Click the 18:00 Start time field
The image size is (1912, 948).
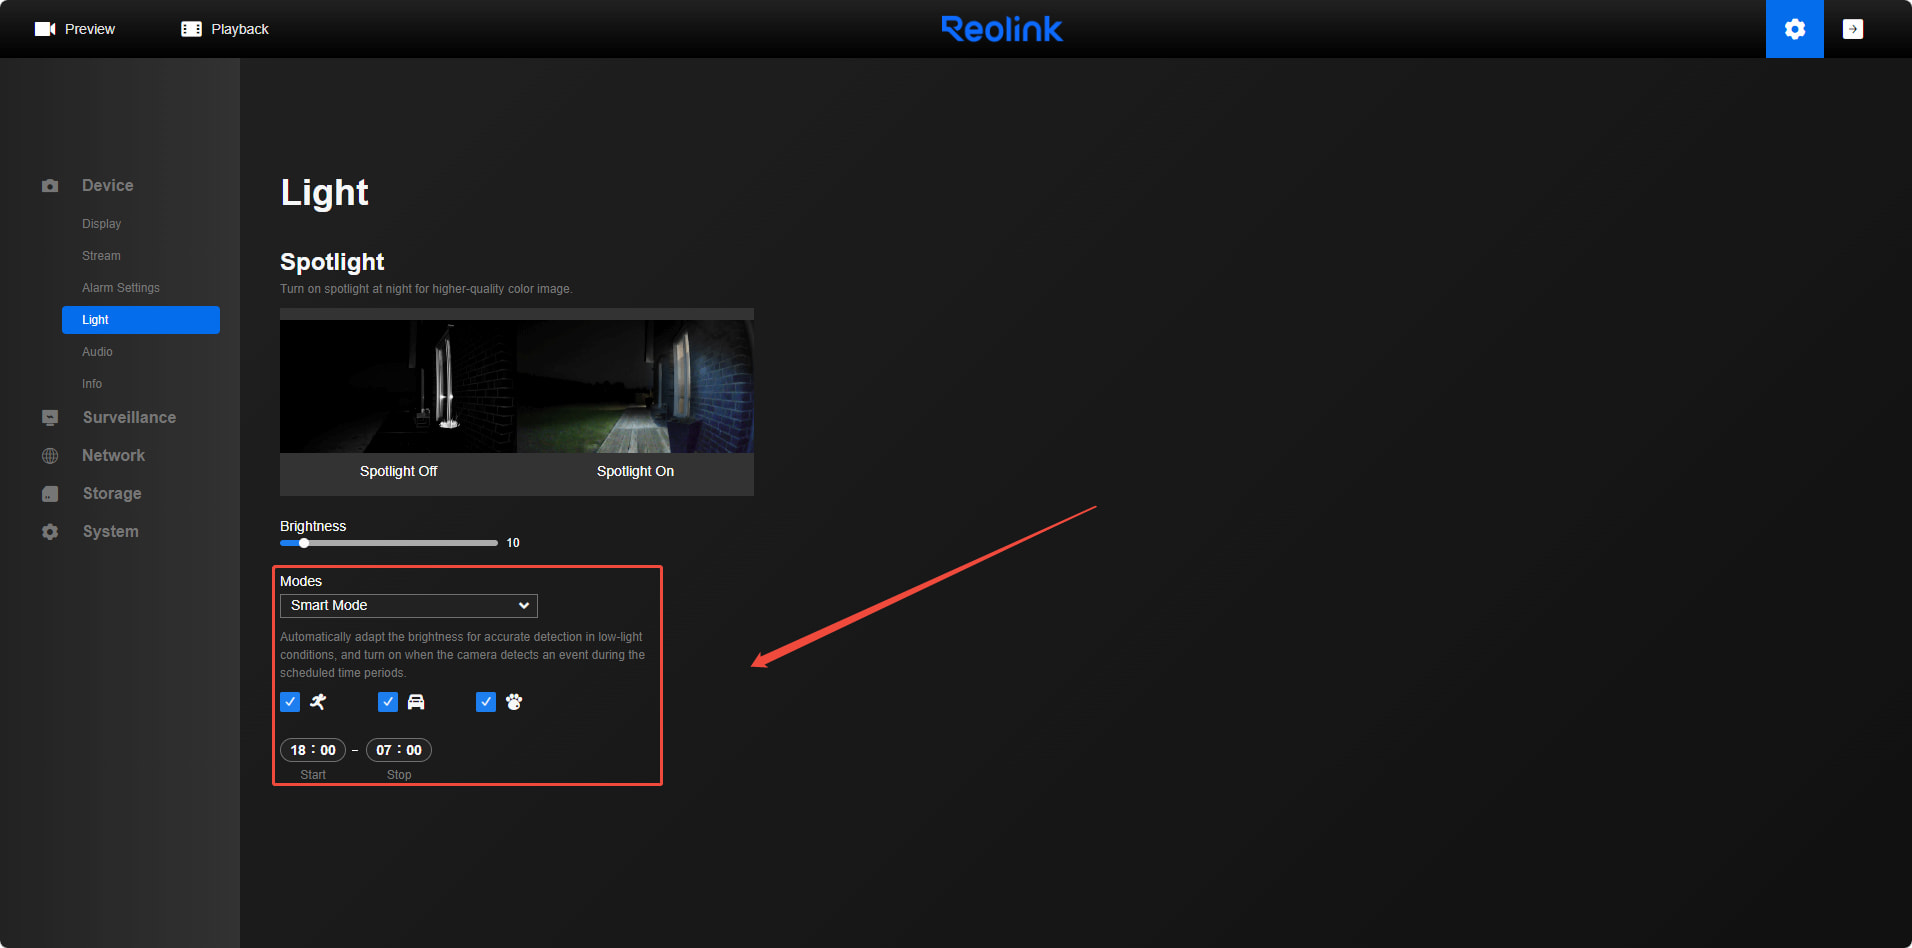coord(313,750)
